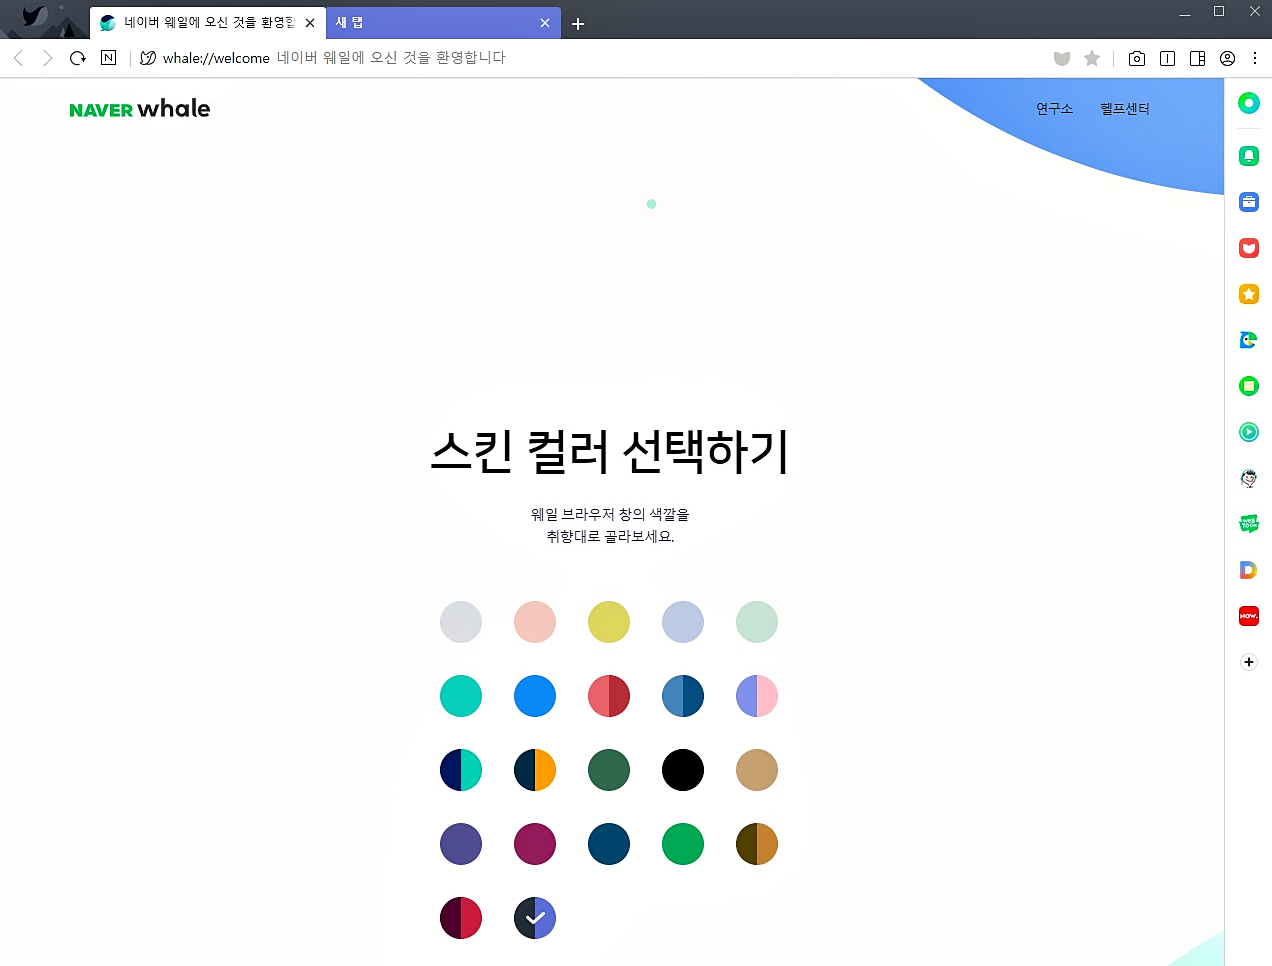Image resolution: width=1272 pixels, height=966 pixels.
Task: Open the three-dot browser menu
Action: pyautogui.click(x=1255, y=58)
